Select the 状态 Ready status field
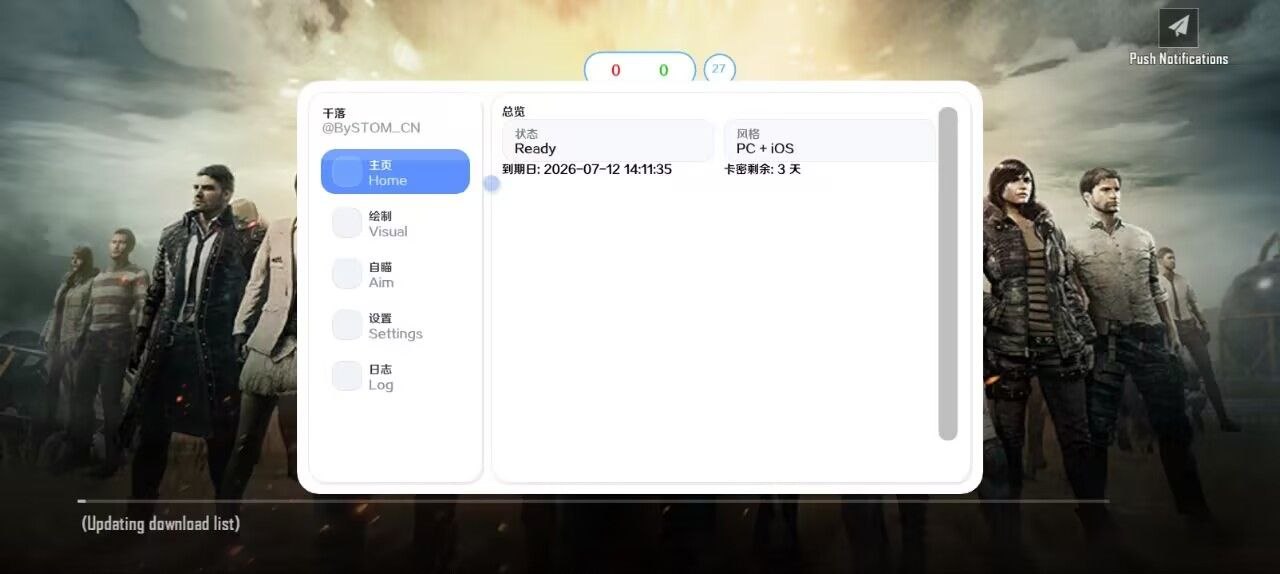 (608, 141)
